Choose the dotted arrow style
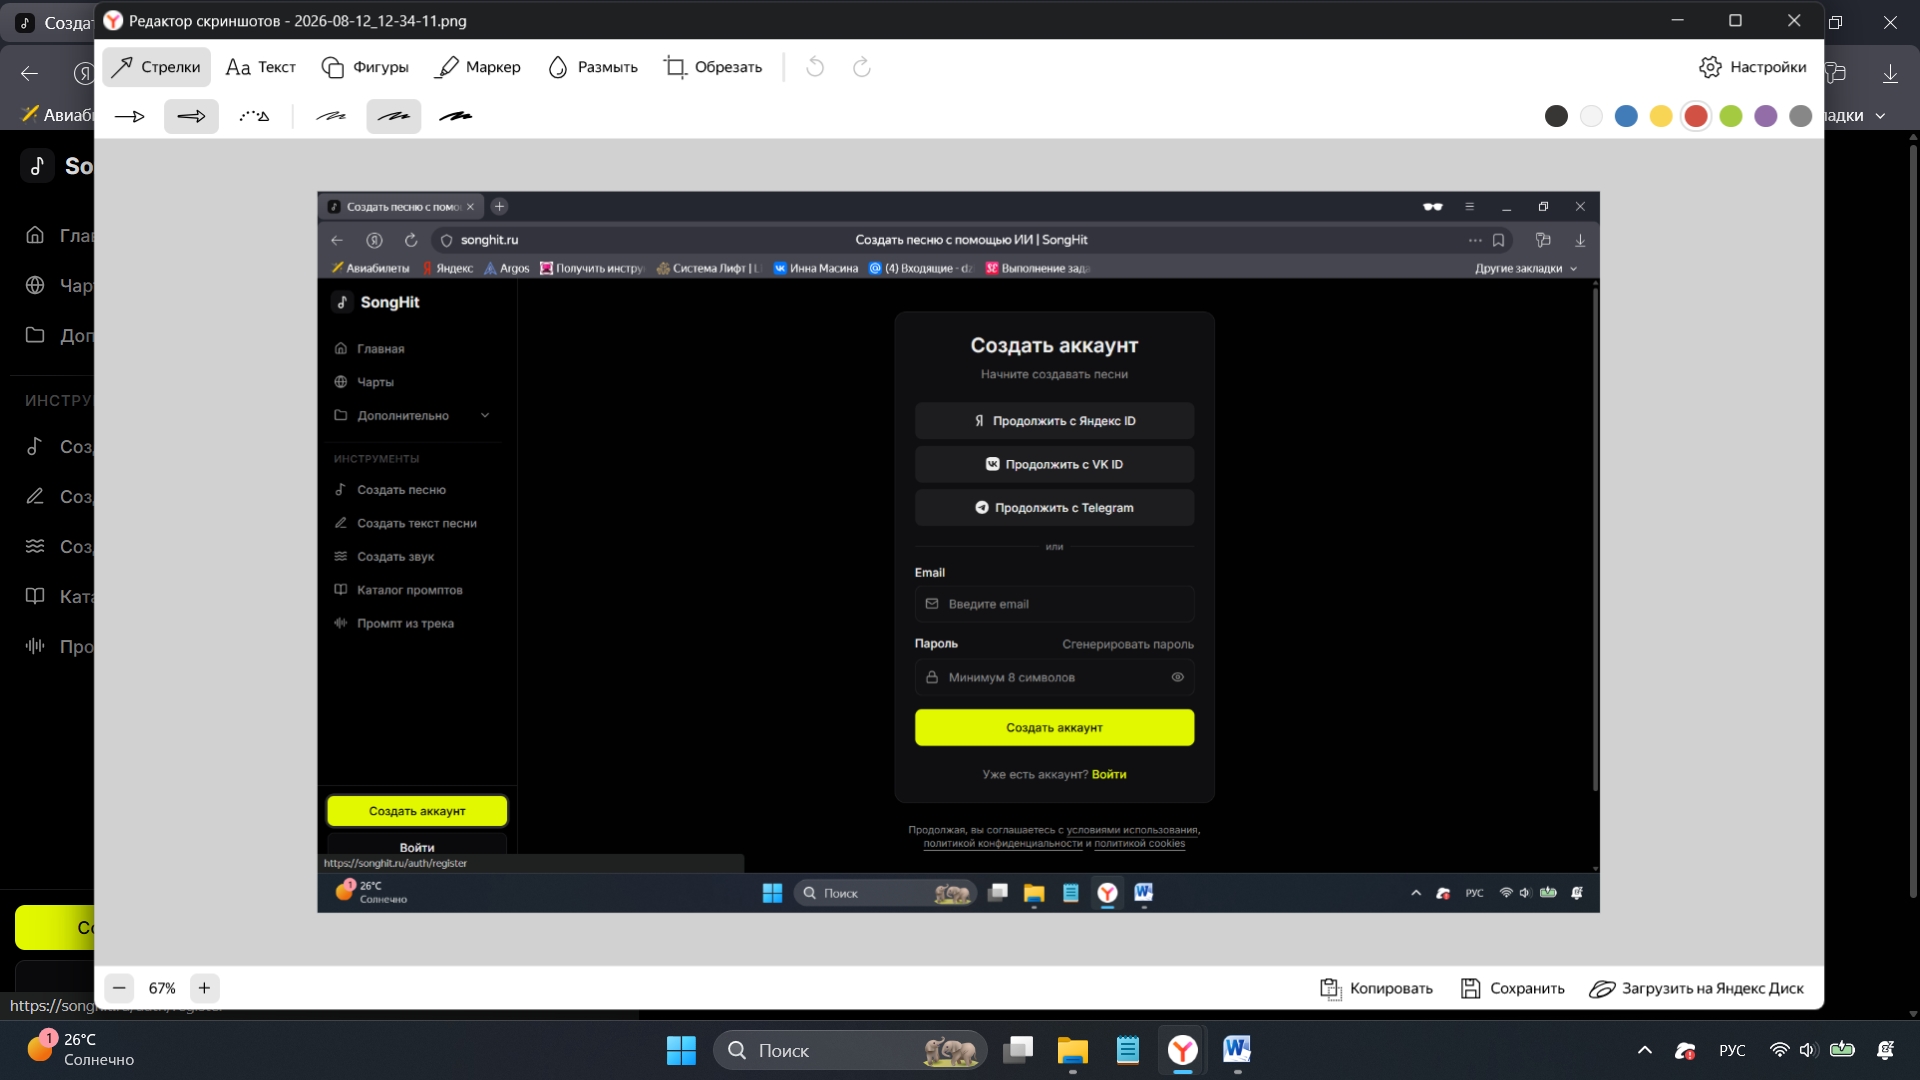This screenshot has width=1920, height=1080. [254, 116]
